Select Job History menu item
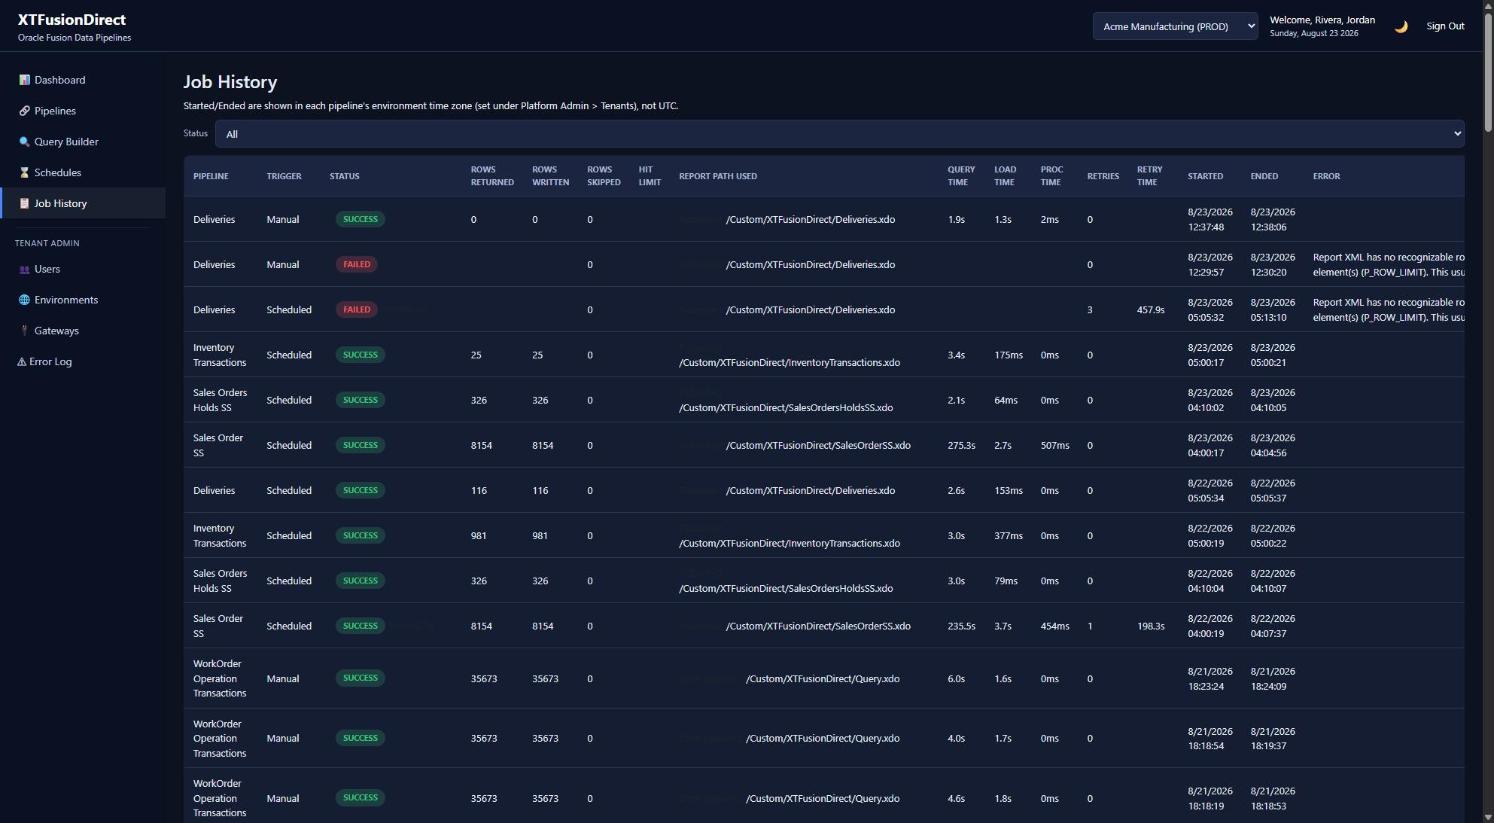This screenshot has height=823, width=1494. [x=83, y=203]
